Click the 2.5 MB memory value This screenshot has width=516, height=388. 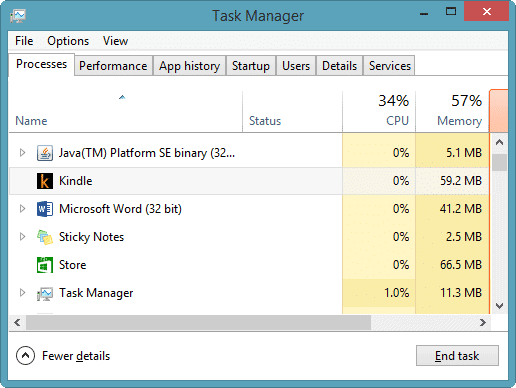[464, 237]
